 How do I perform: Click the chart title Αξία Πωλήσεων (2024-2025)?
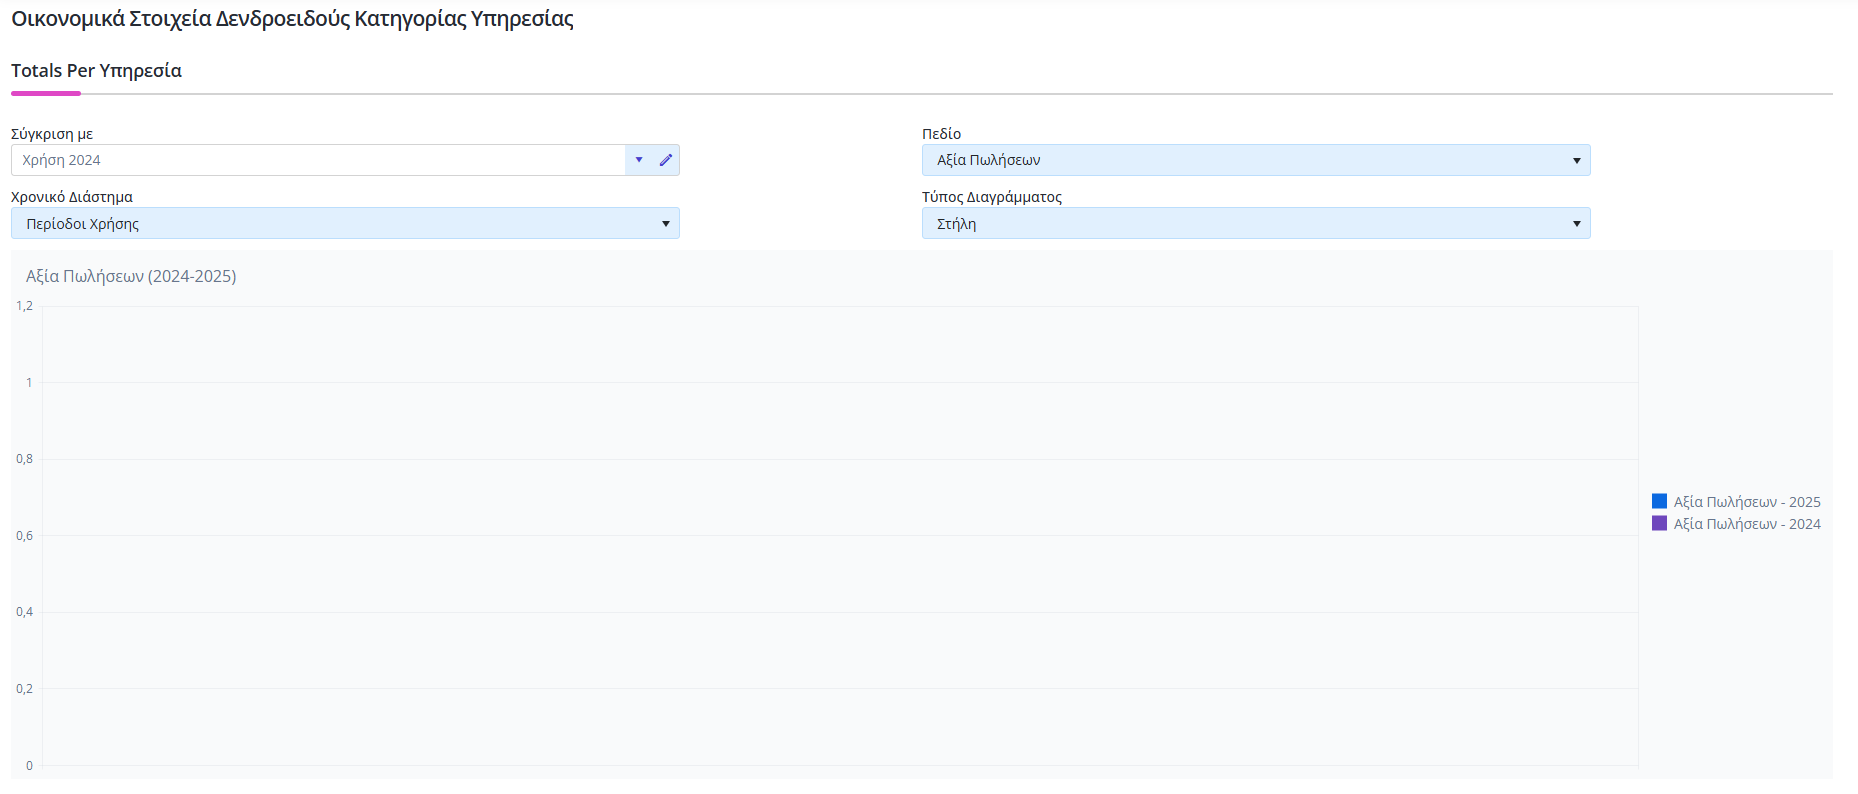131,276
